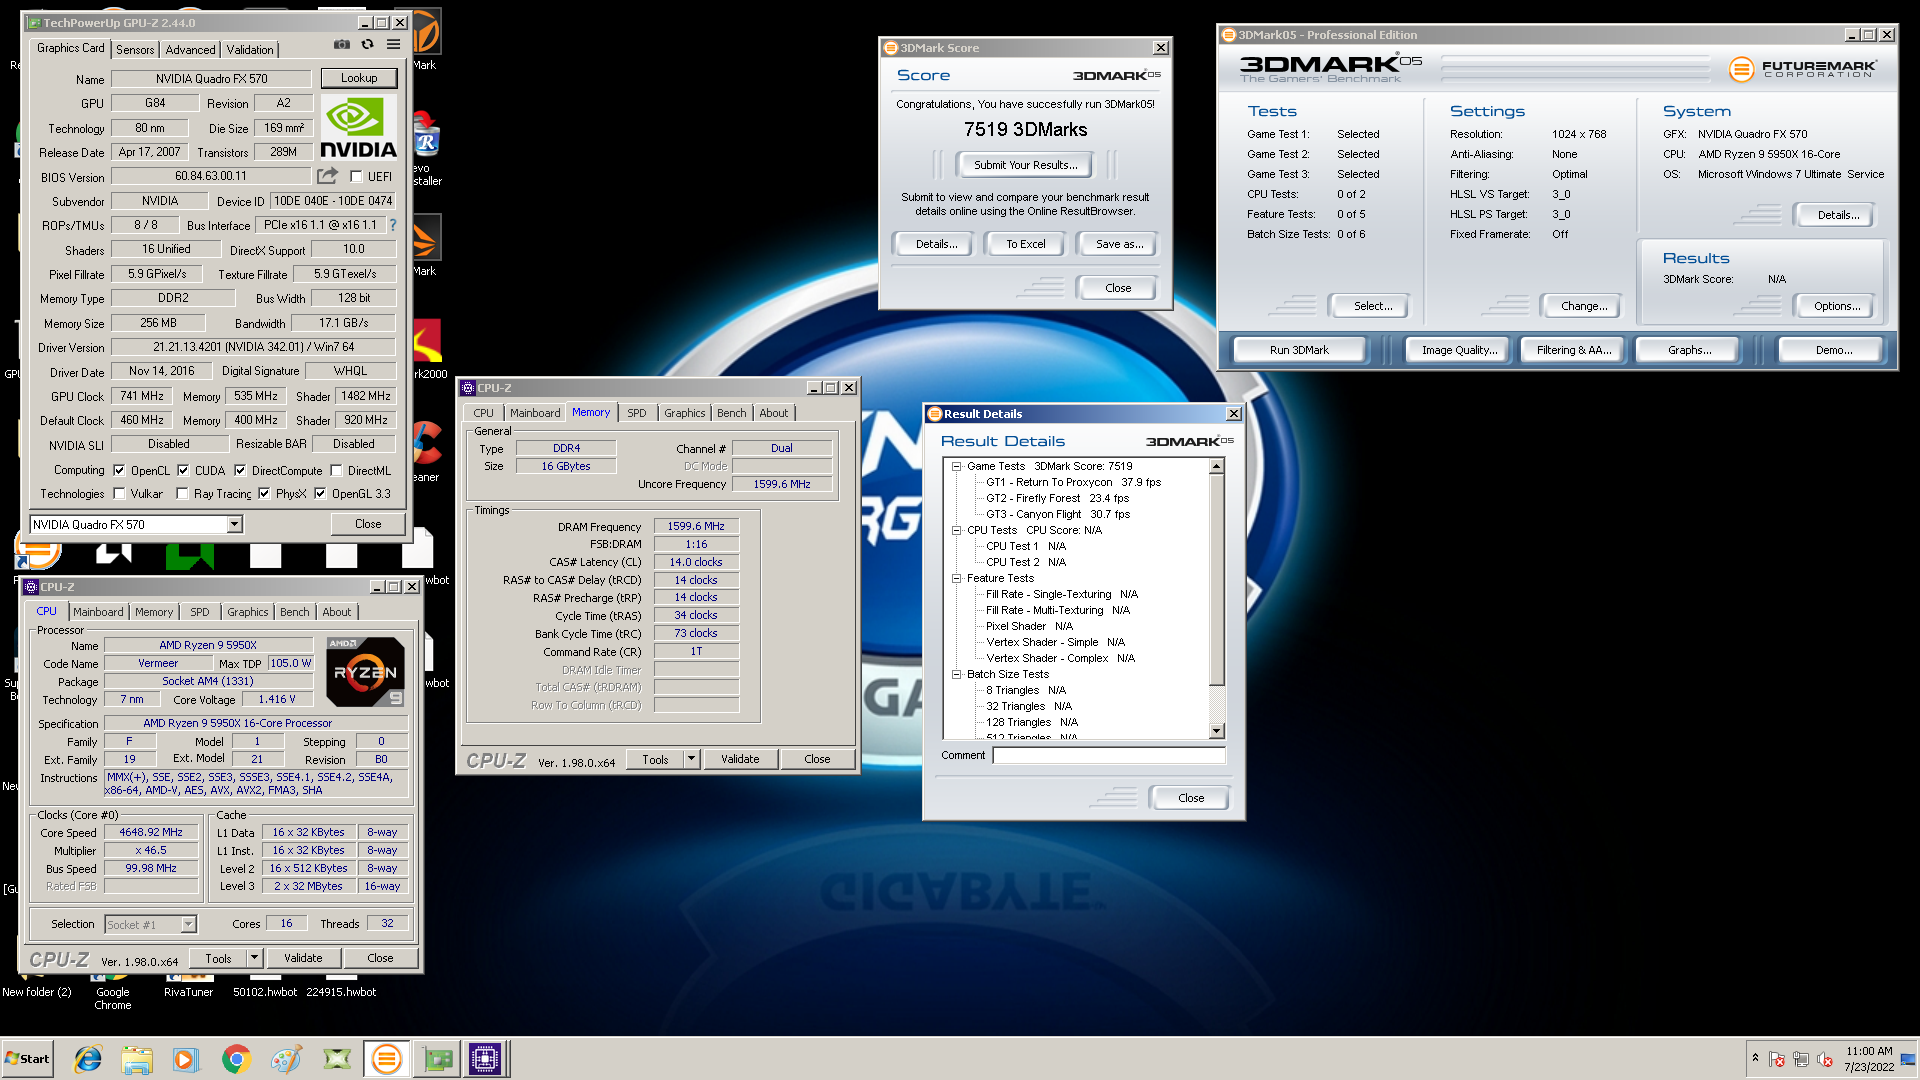The height and width of the screenshot is (1080, 1920).
Task: Click the Result Details scrollbar thumb
Action: pyautogui.click(x=1217, y=580)
